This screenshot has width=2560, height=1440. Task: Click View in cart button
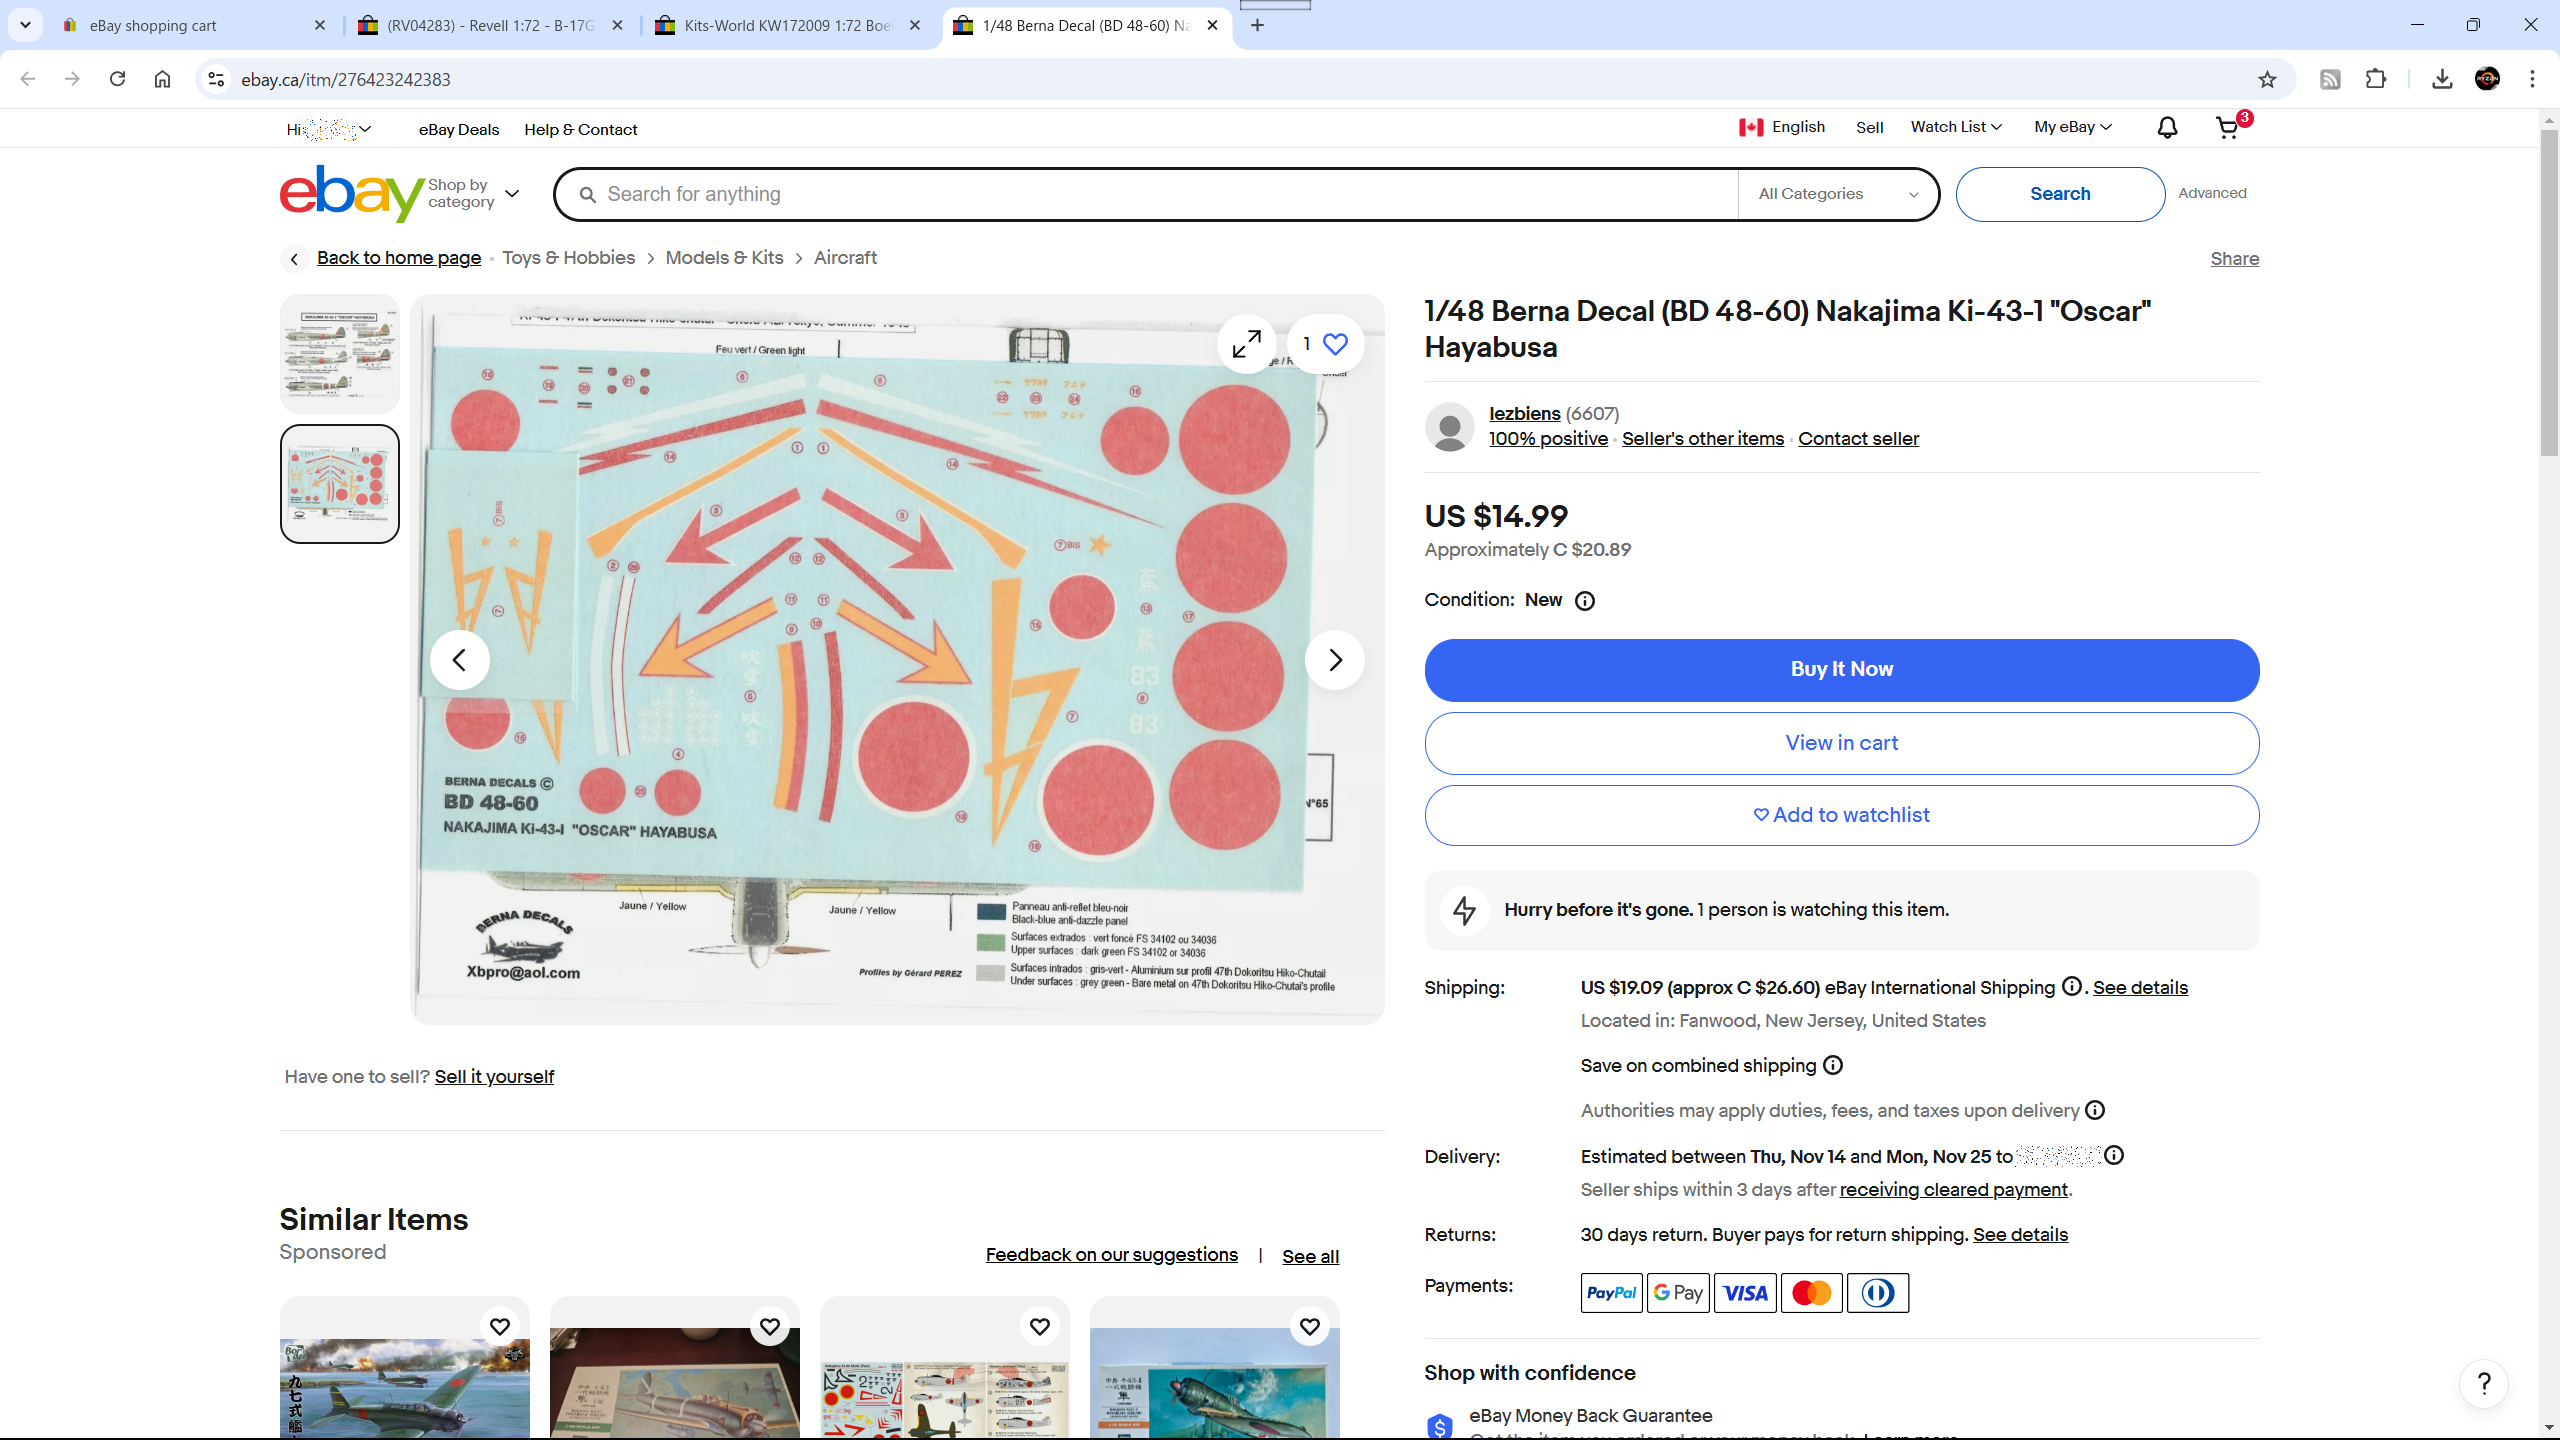pos(1841,743)
